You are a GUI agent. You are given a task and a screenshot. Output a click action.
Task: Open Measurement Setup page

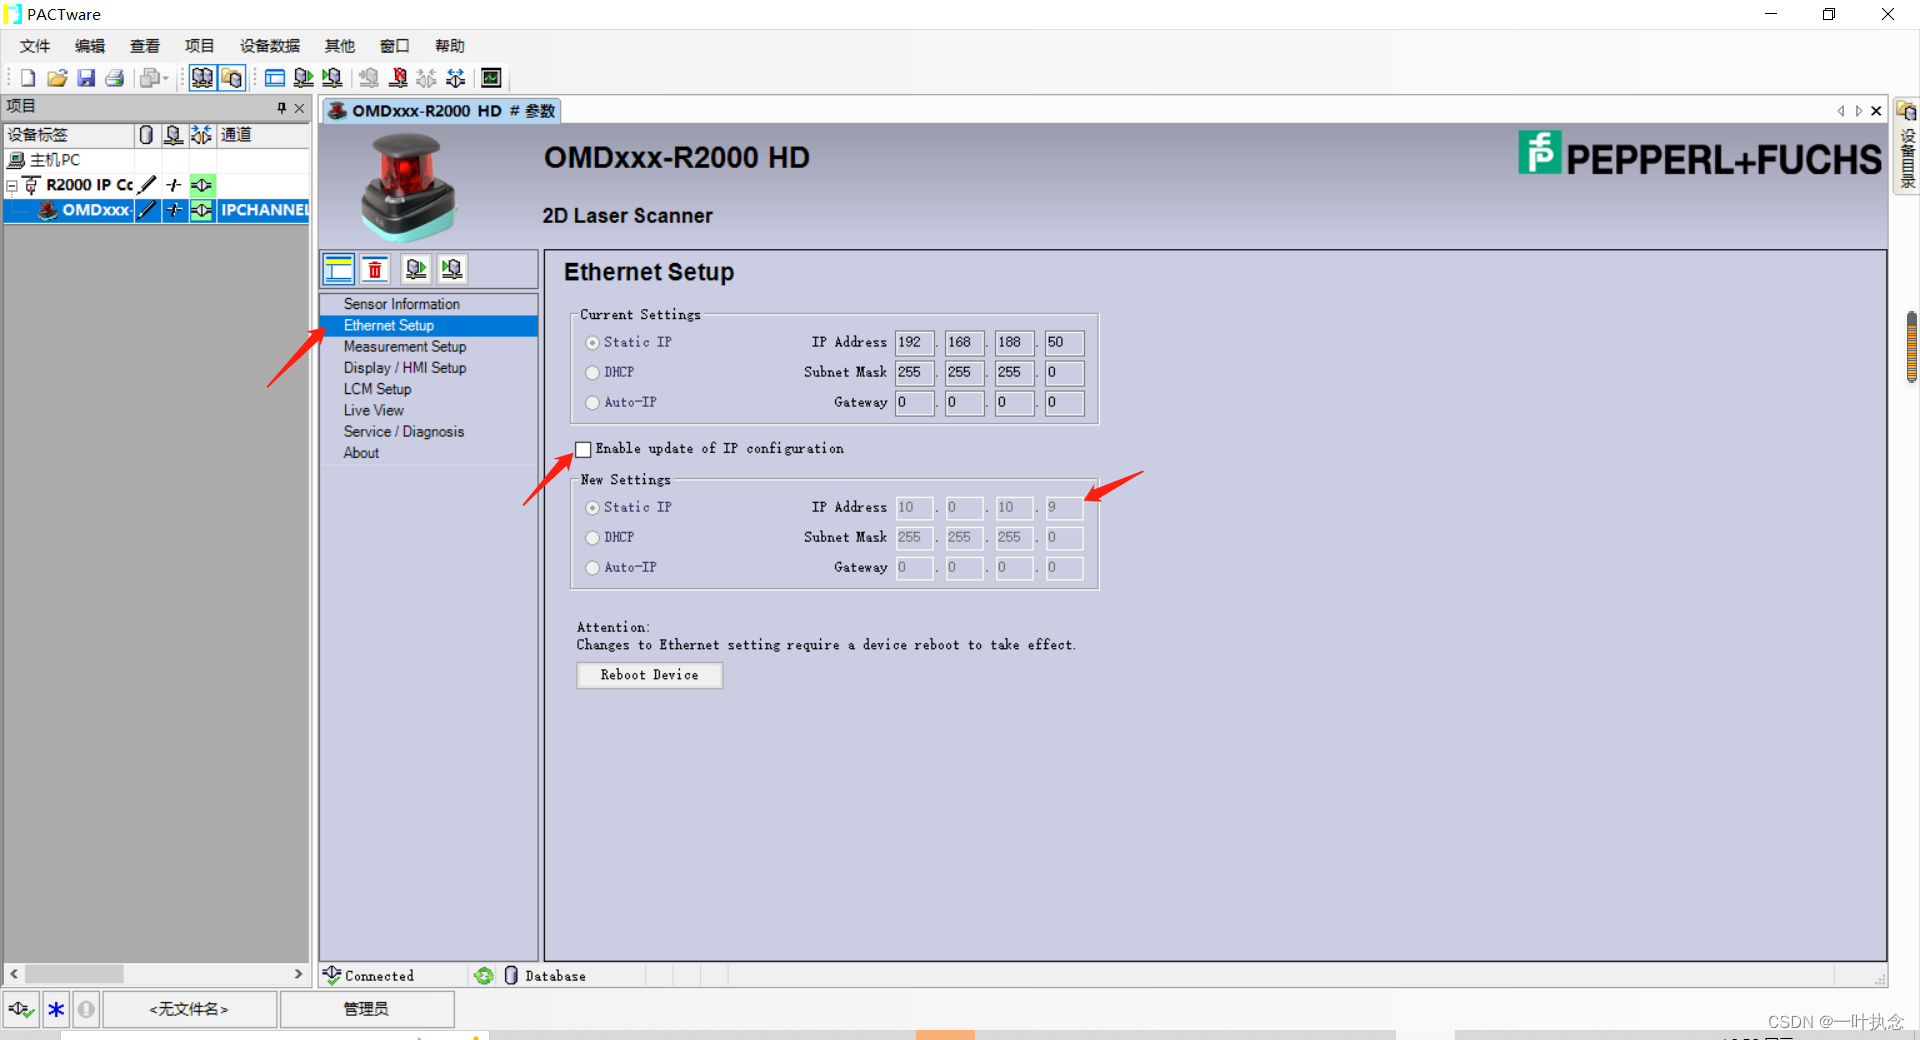click(405, 347)
